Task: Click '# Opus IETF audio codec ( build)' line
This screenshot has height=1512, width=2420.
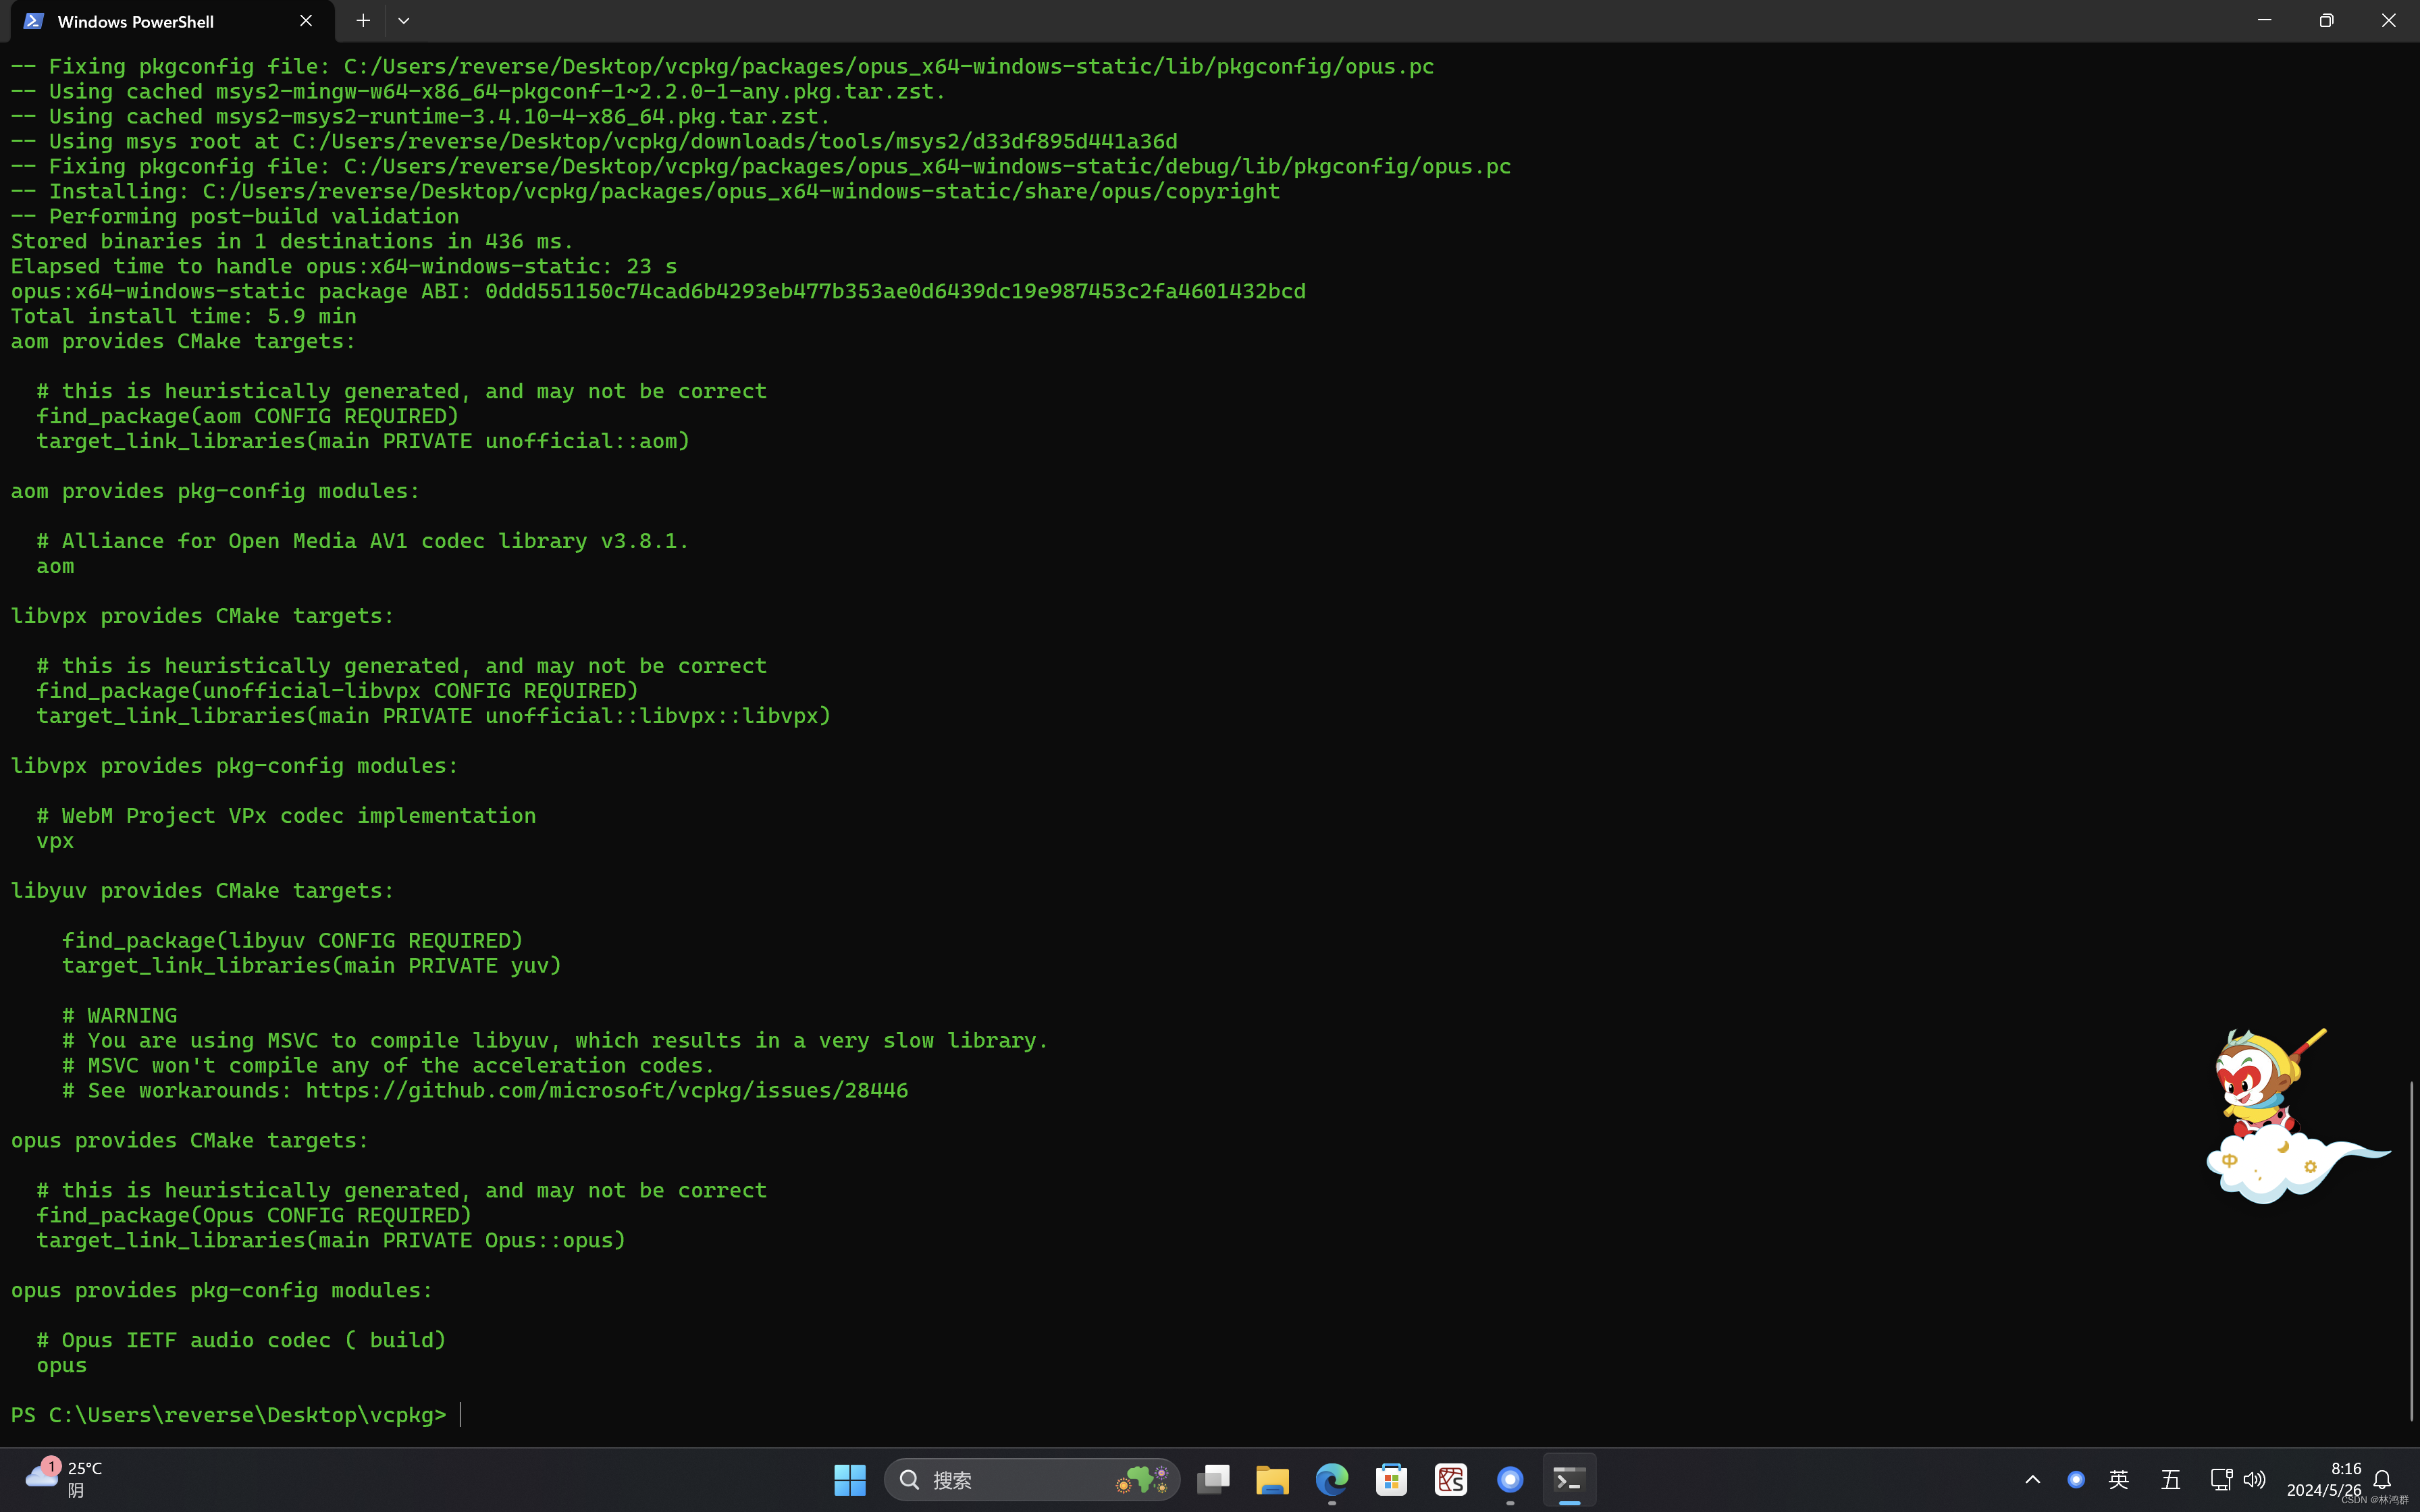Action: coord(241,1341)
